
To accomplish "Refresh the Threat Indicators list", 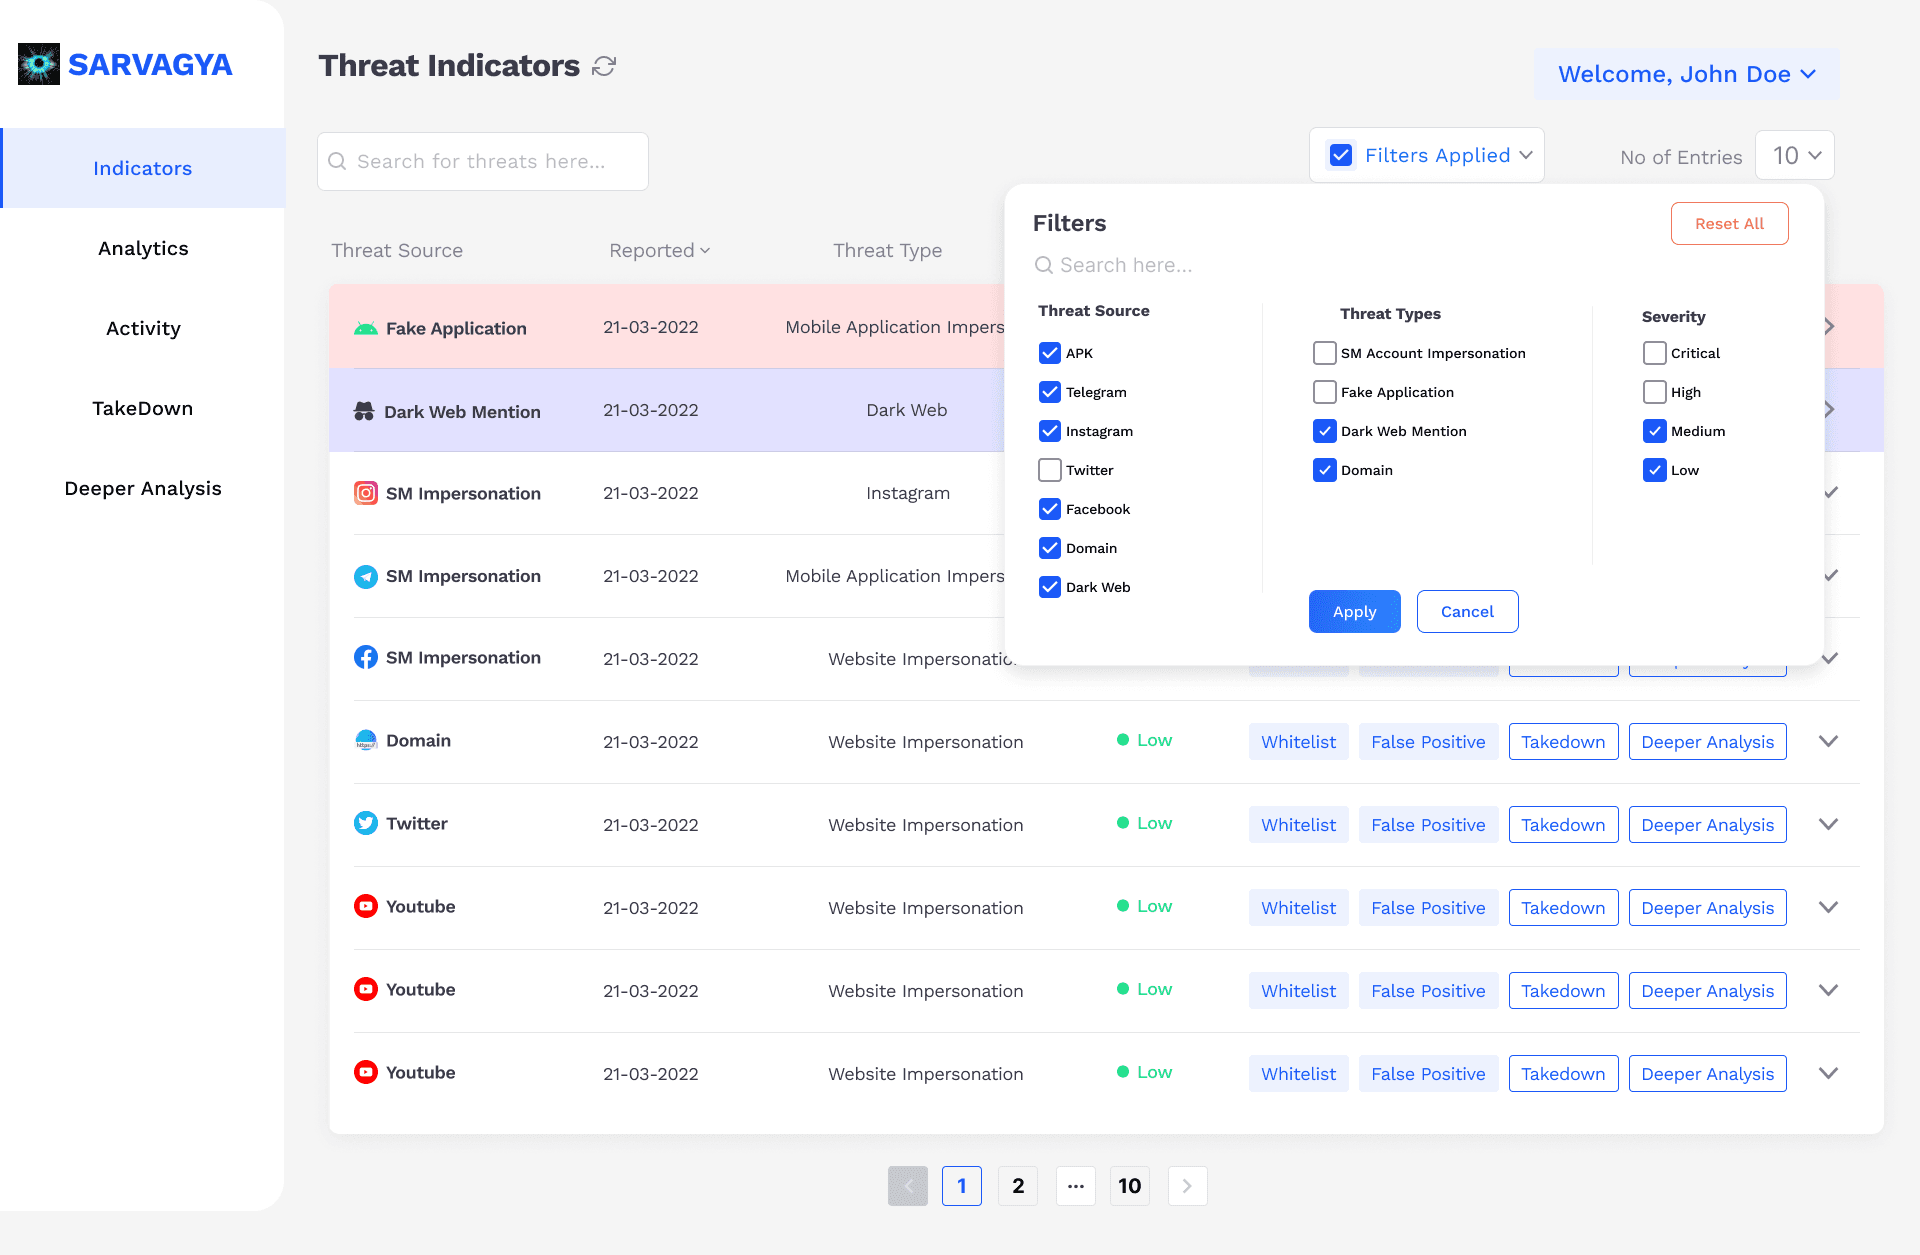I will coord(604,66).
